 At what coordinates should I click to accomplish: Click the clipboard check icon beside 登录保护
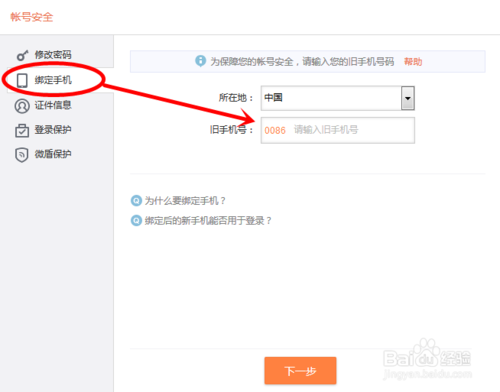[x=22, y=130]
